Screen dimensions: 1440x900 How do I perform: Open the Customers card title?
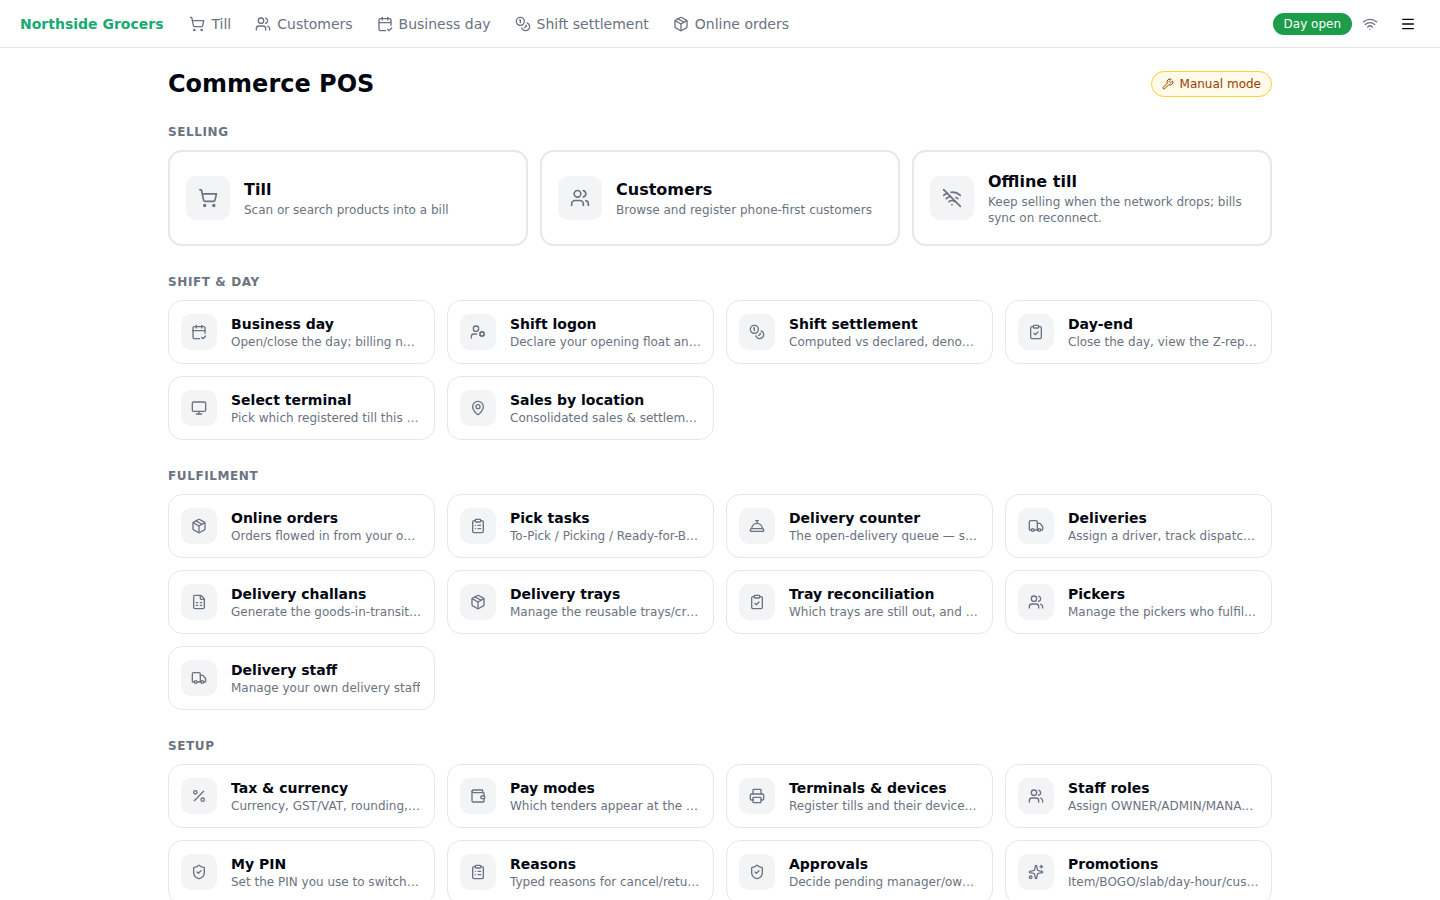point(664,189)
